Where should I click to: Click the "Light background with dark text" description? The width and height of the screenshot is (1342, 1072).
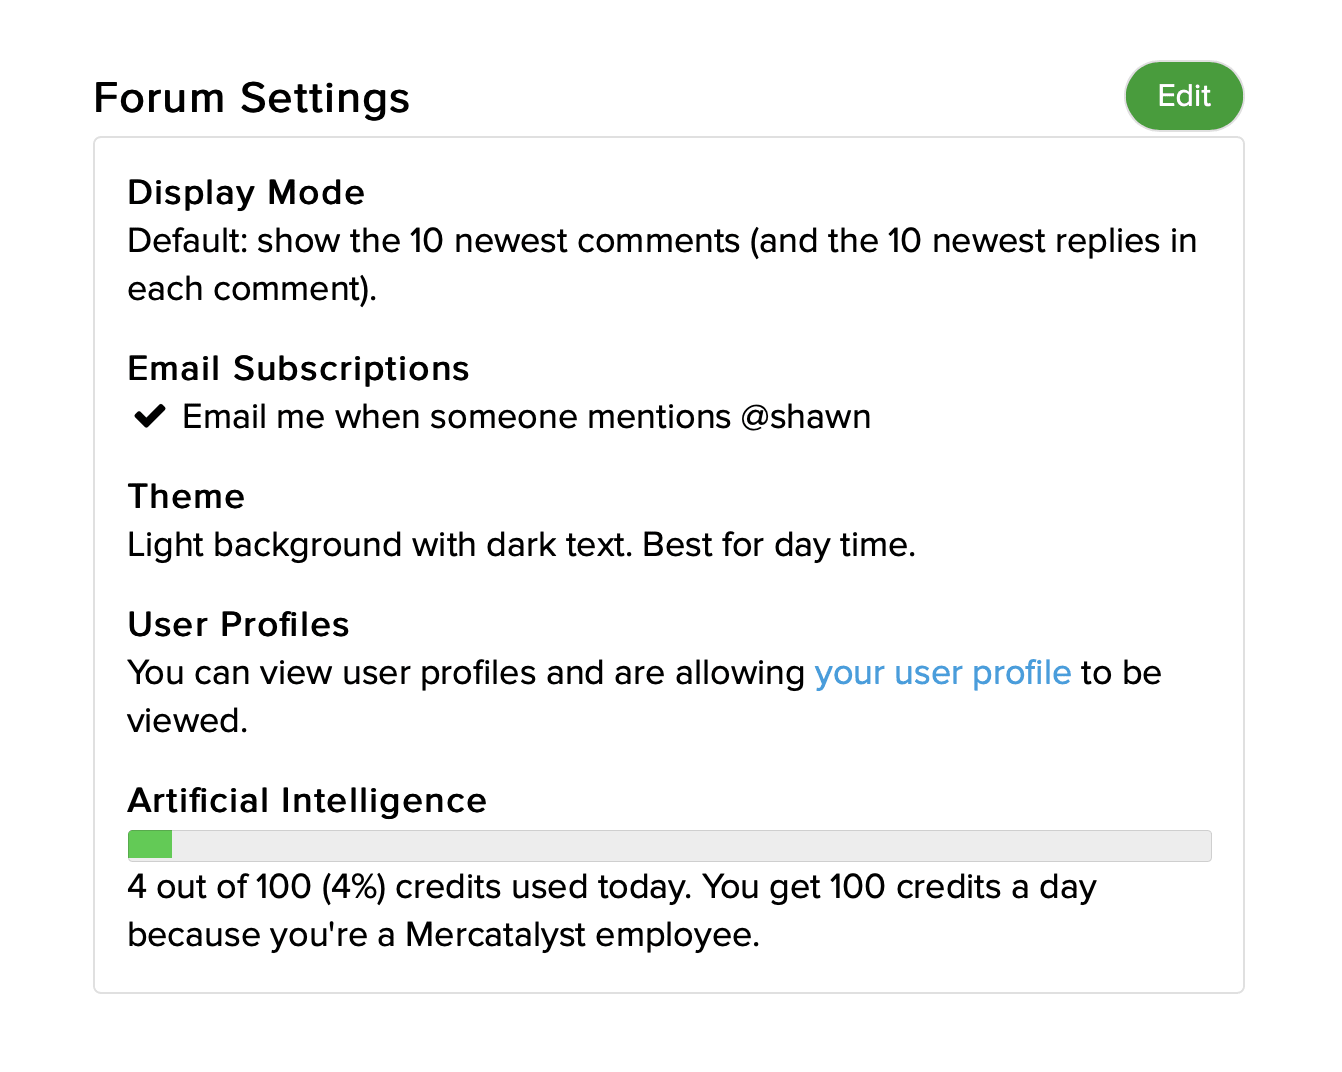pos(380,545)
